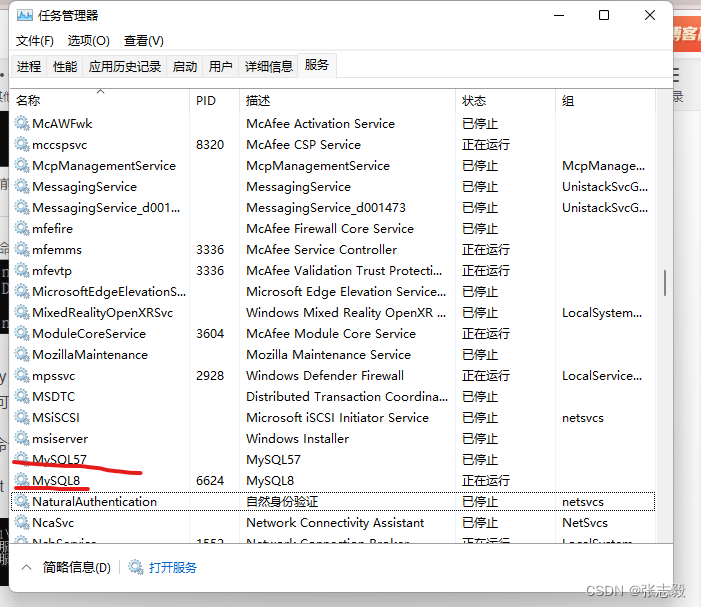Image resolution: width=701 pixels, height=607 pixels.
Task: Click MSDTC service name
Action: click(x=54, y=396)
